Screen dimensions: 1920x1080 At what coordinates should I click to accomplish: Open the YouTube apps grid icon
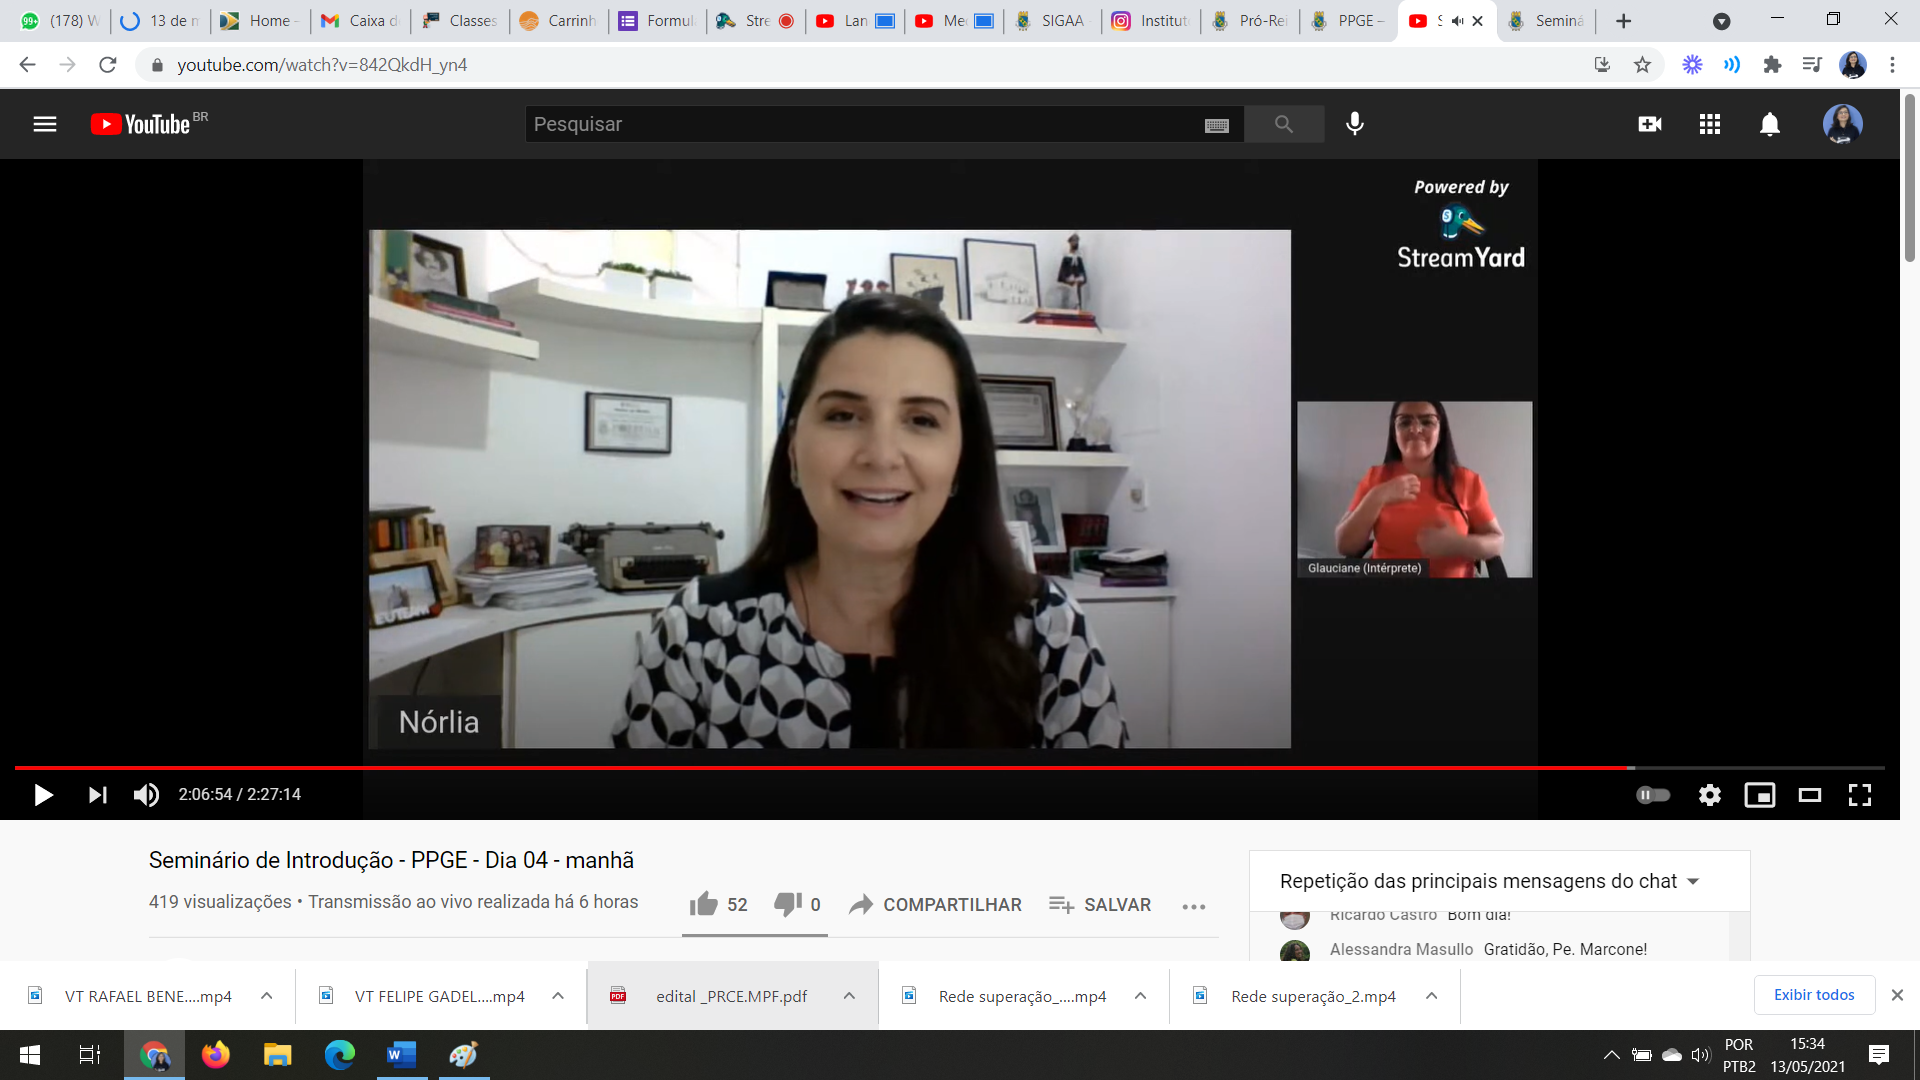click(1710, 124)
